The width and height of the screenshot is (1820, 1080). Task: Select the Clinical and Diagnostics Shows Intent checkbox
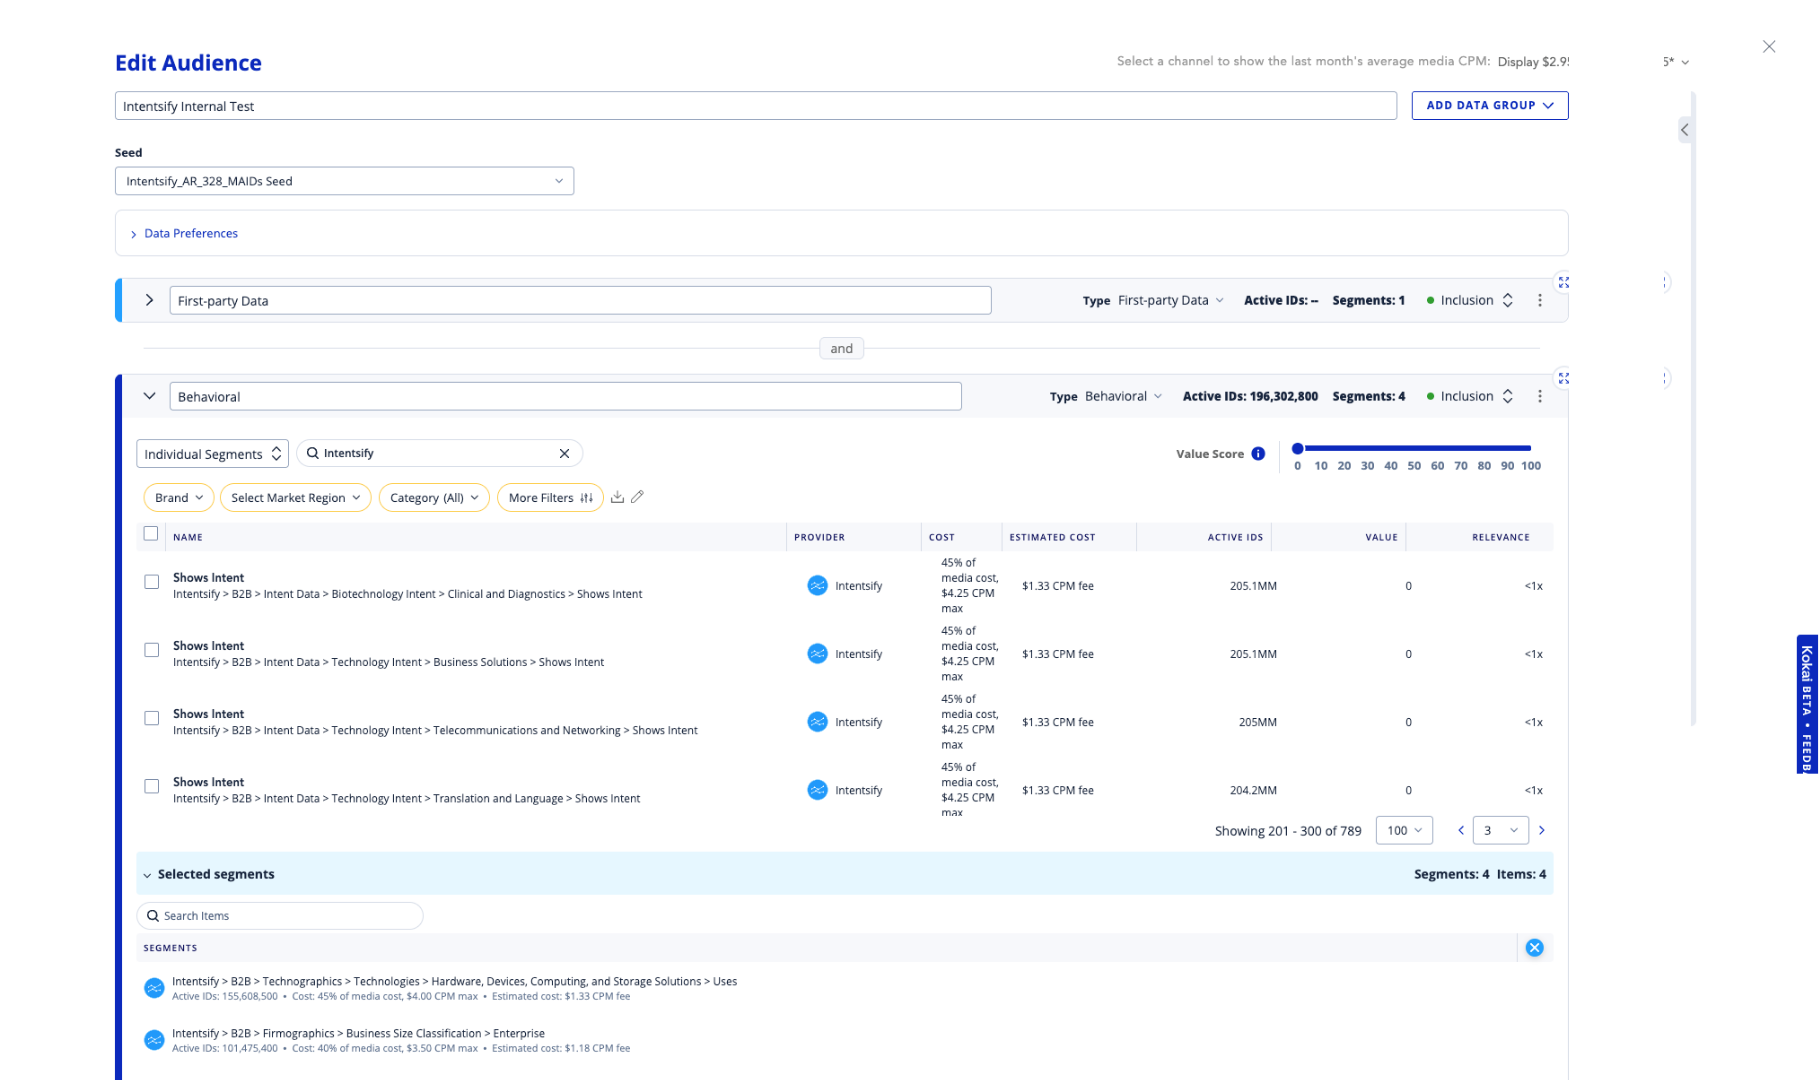[151, 581]
